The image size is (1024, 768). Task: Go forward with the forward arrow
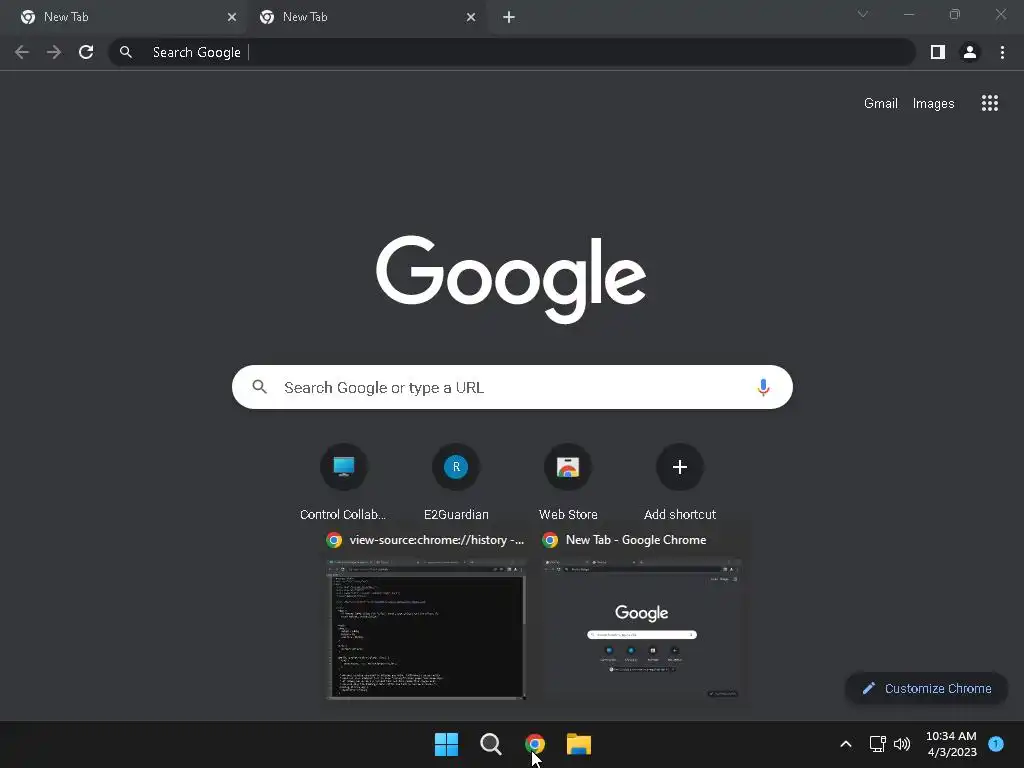point(54,52)
